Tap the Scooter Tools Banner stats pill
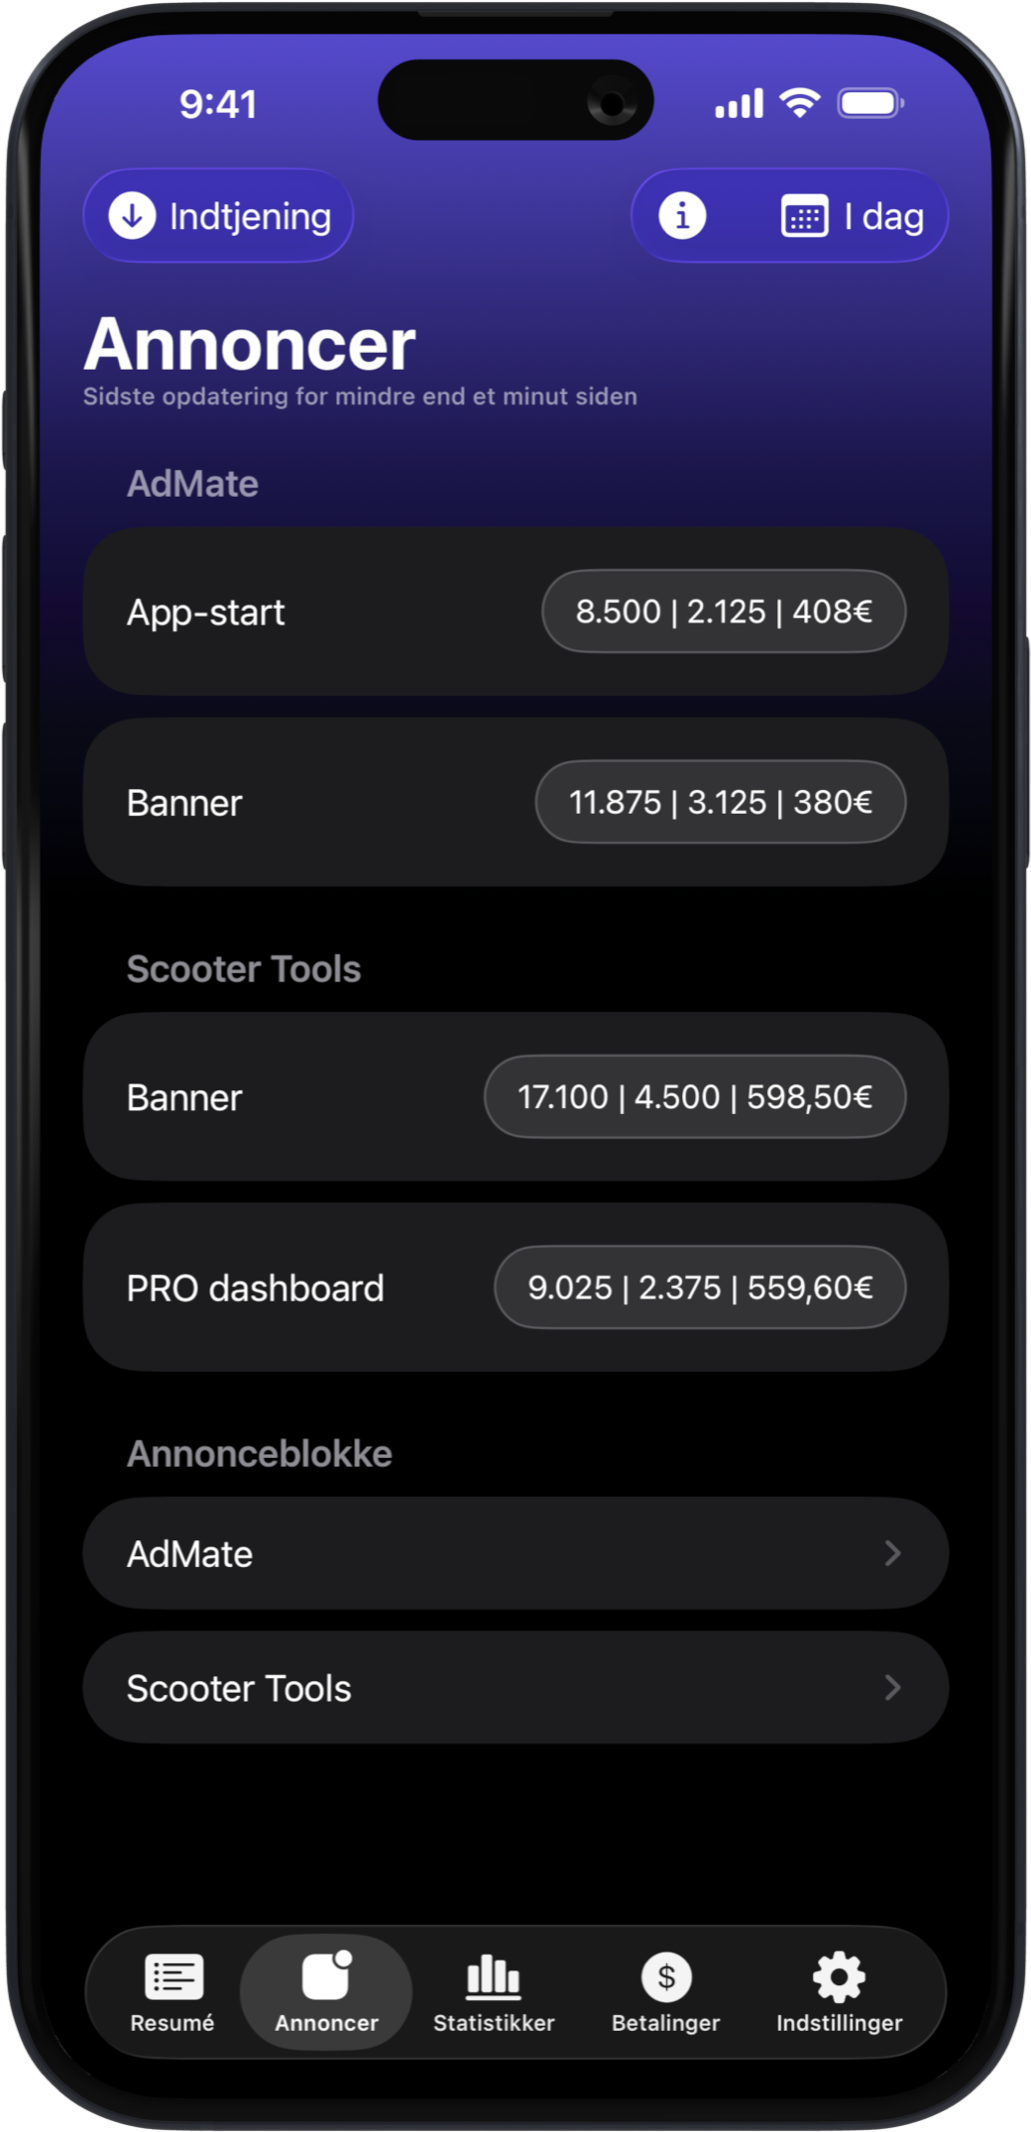 [695, 1097]
